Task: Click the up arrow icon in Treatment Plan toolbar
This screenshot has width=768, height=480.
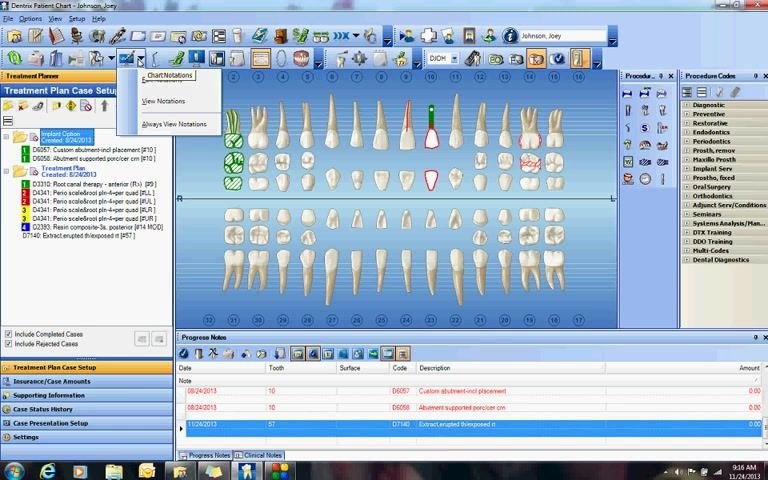Action: click(104, 106)
